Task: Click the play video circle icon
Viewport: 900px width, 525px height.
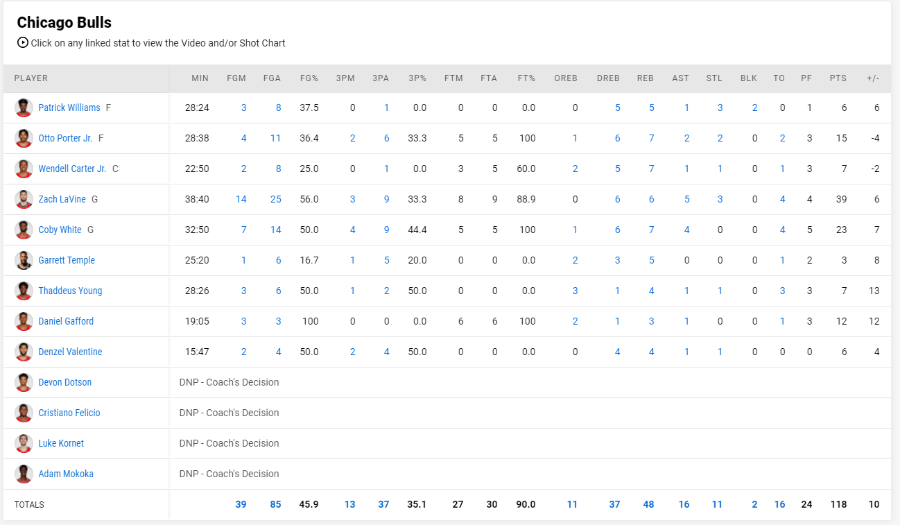Action: (22, 42)
